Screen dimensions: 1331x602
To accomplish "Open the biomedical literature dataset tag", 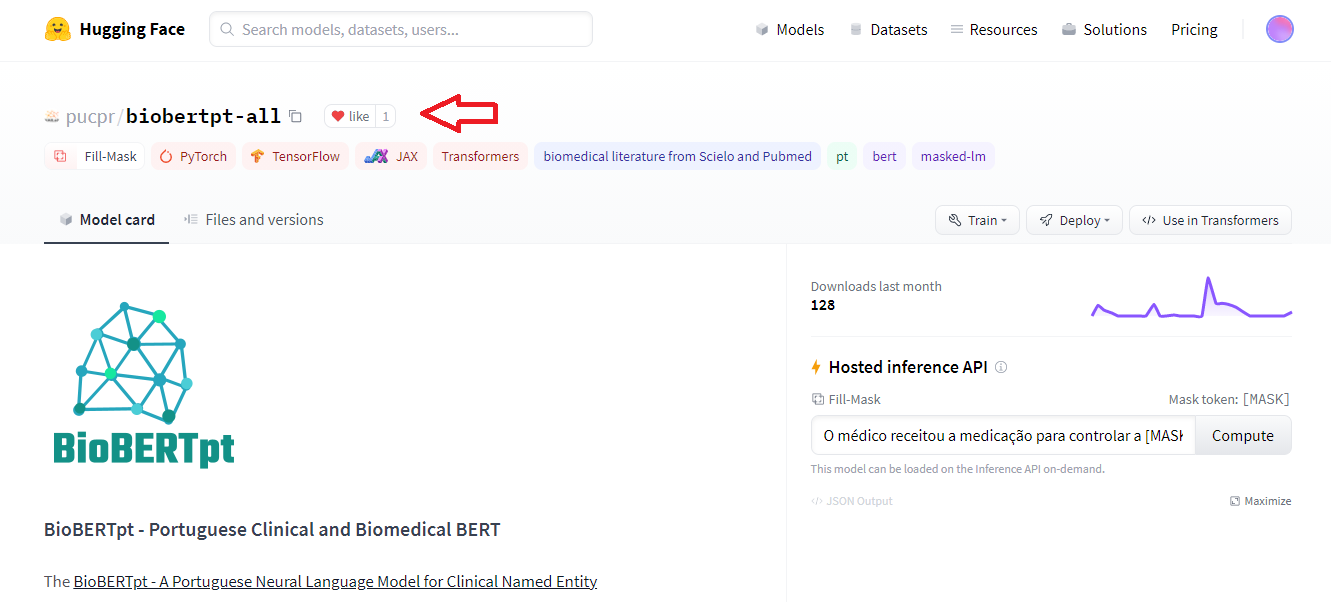I will point(677,156).
